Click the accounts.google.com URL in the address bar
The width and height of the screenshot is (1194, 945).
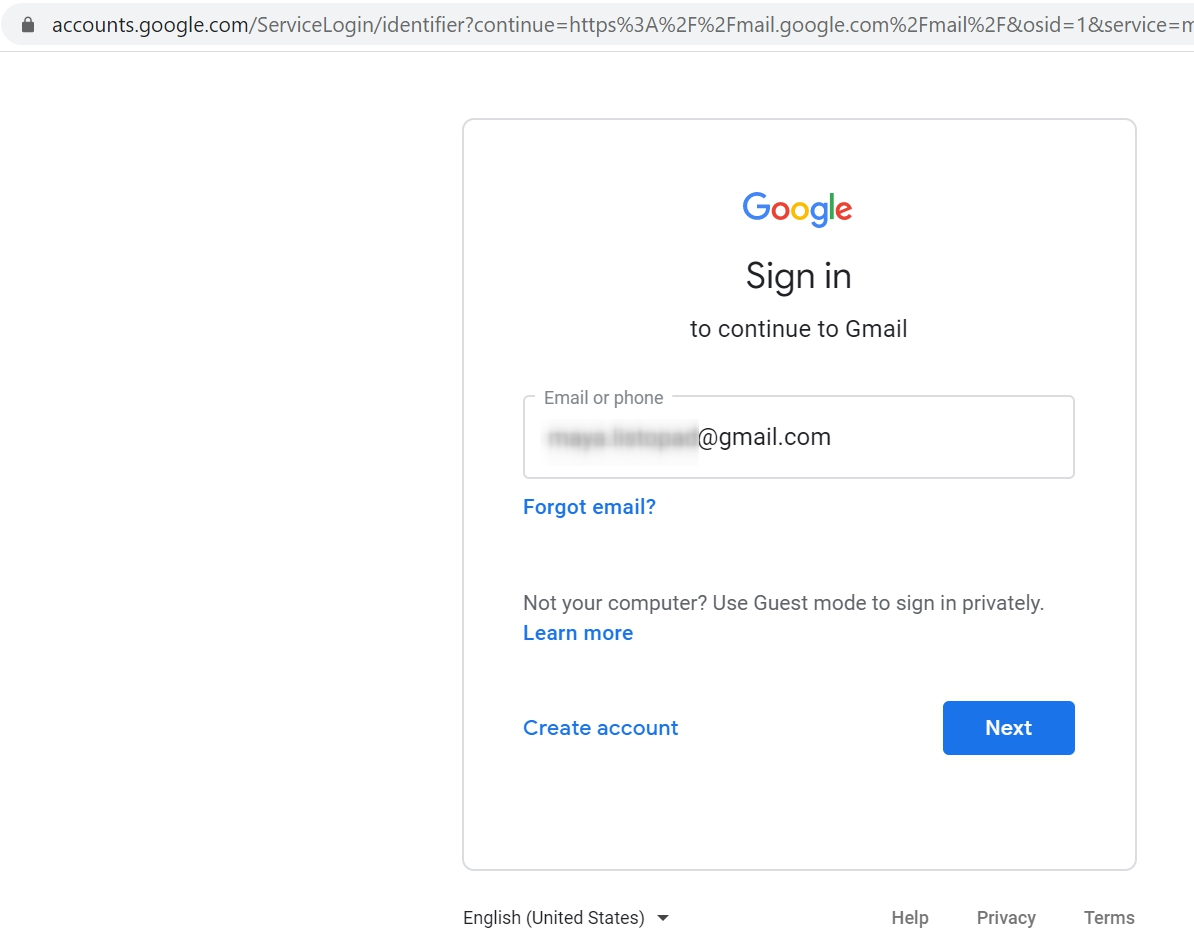[150, 25]
